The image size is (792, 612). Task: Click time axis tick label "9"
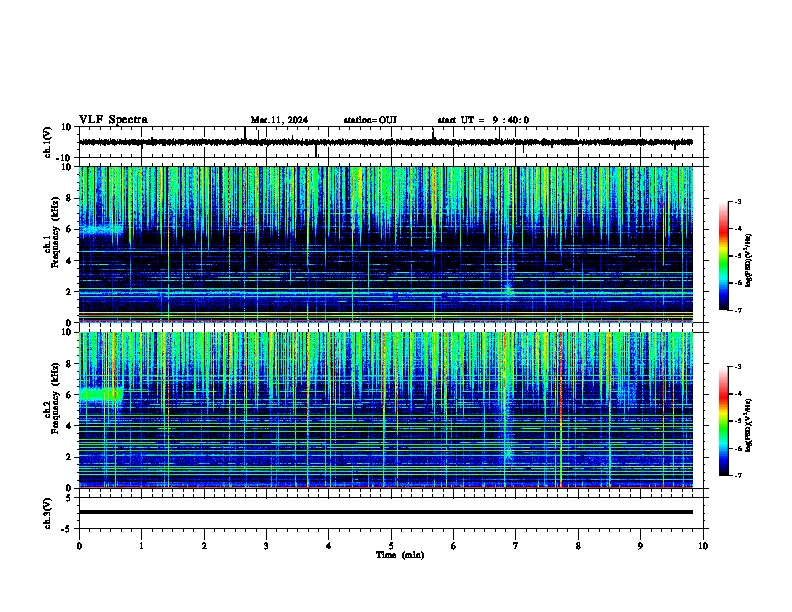click(640, 546)
